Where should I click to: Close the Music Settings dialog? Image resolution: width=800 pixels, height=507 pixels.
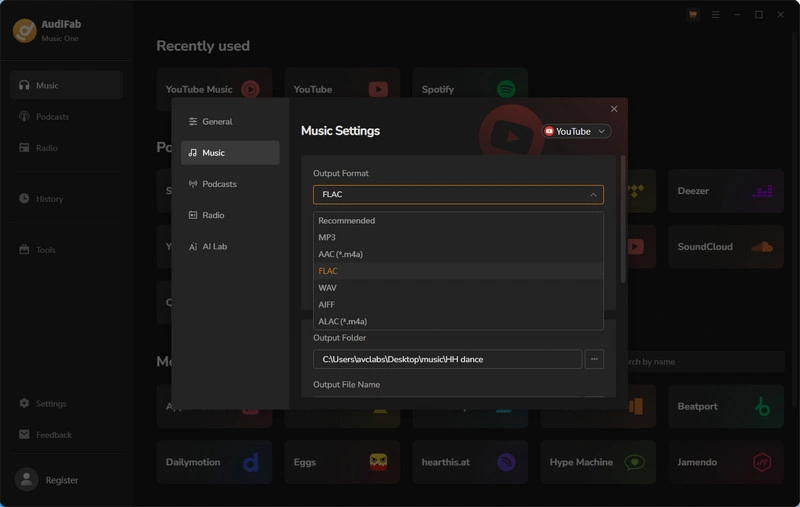[x=614, y=109]
